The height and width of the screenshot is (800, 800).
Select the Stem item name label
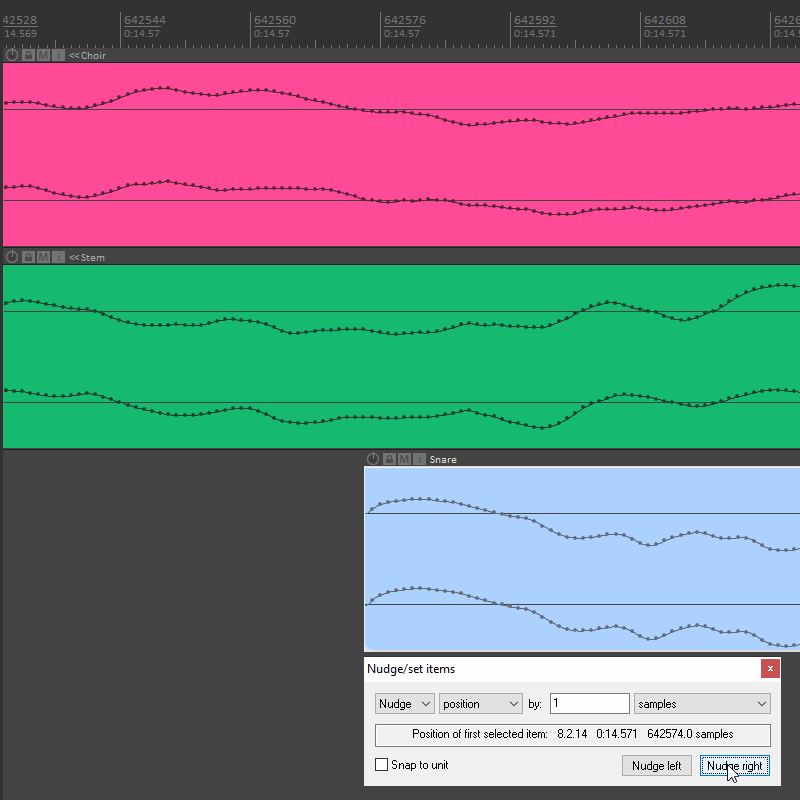coord(87,258)
